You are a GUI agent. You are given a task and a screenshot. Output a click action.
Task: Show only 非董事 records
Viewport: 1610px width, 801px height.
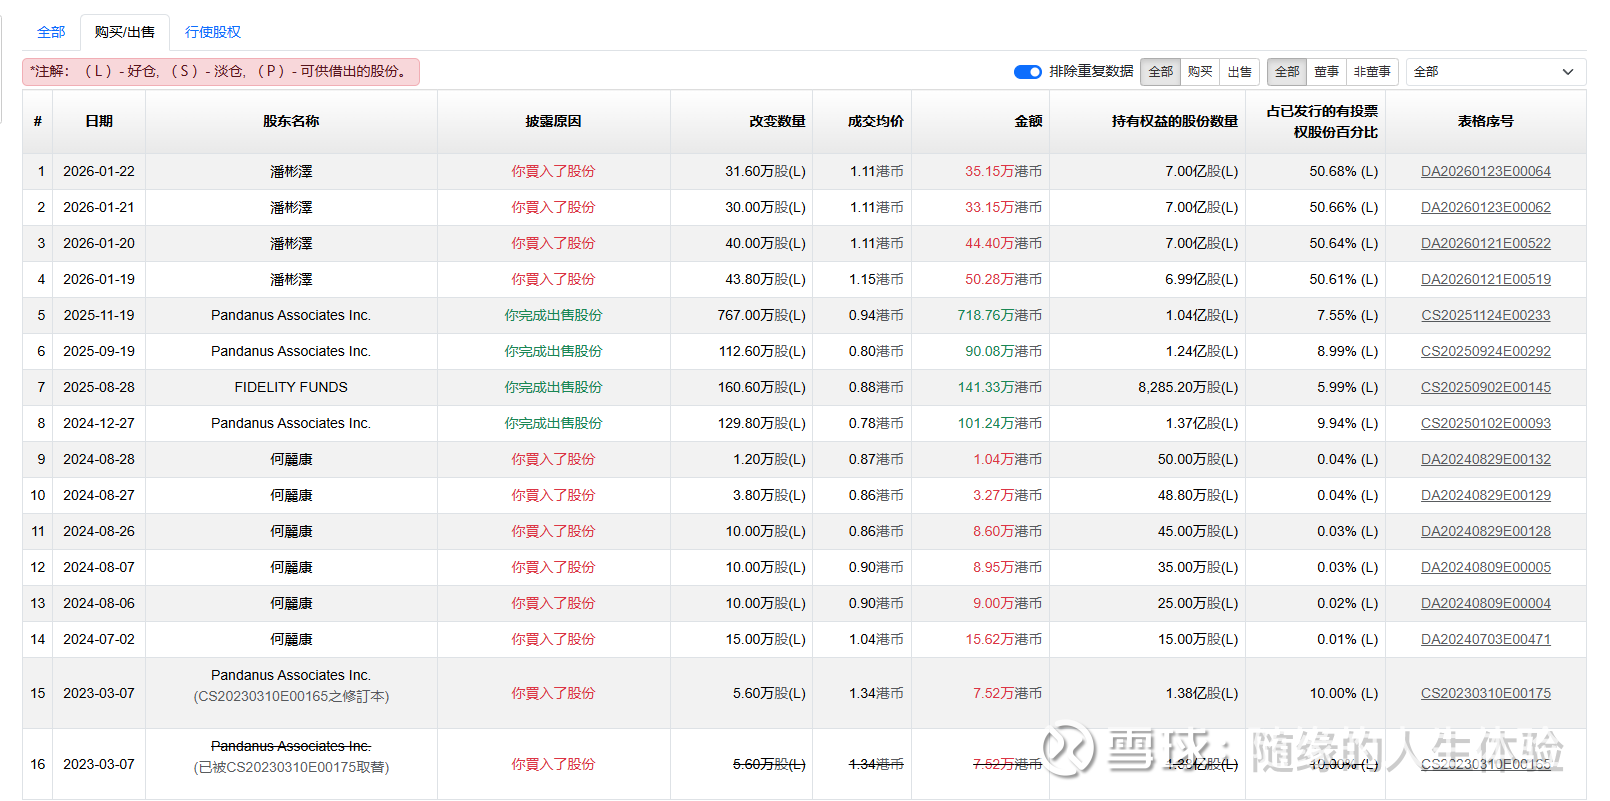point(1372,72)
